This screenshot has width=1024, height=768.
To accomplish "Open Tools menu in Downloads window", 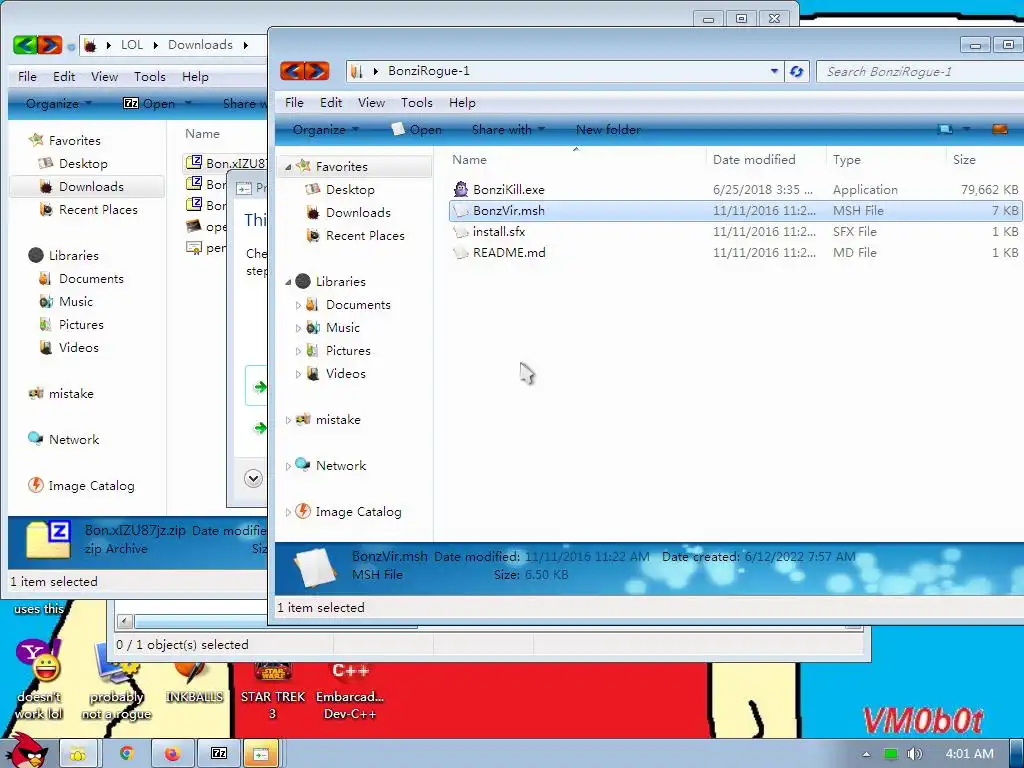I will coord(150,76).
